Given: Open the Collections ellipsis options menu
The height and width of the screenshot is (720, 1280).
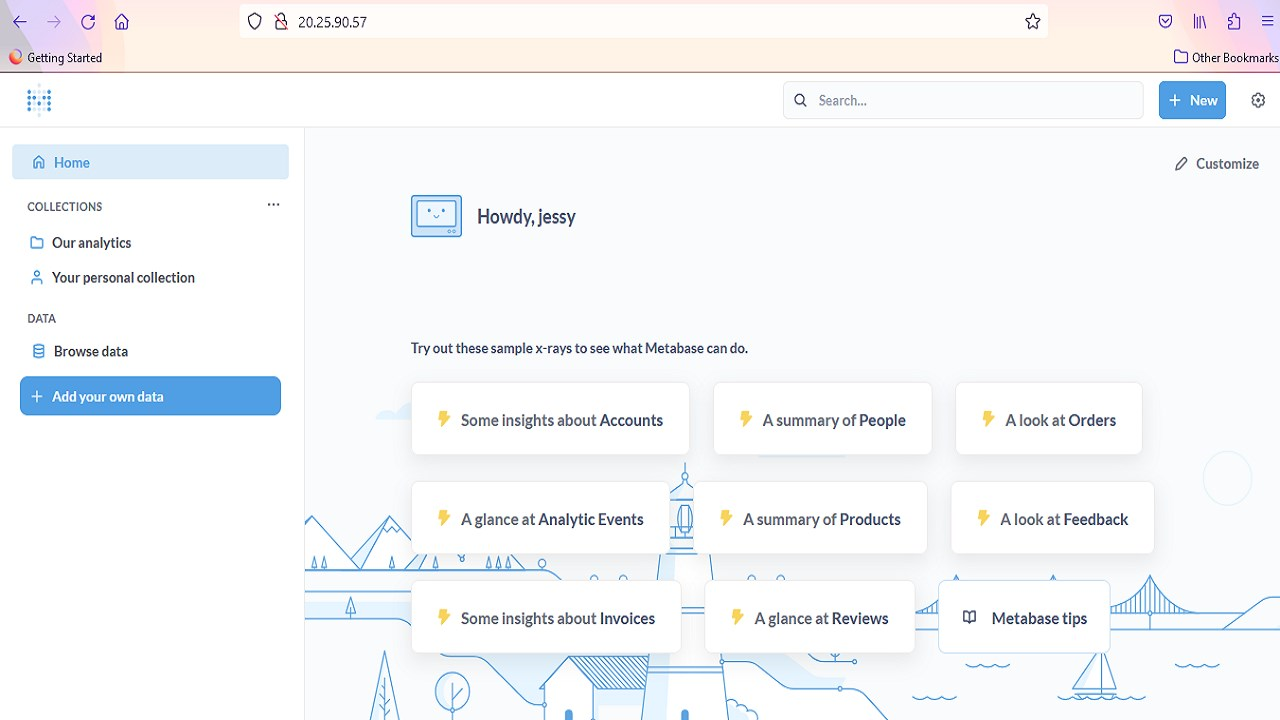Looking at the screenshot, I should (273, 205).
